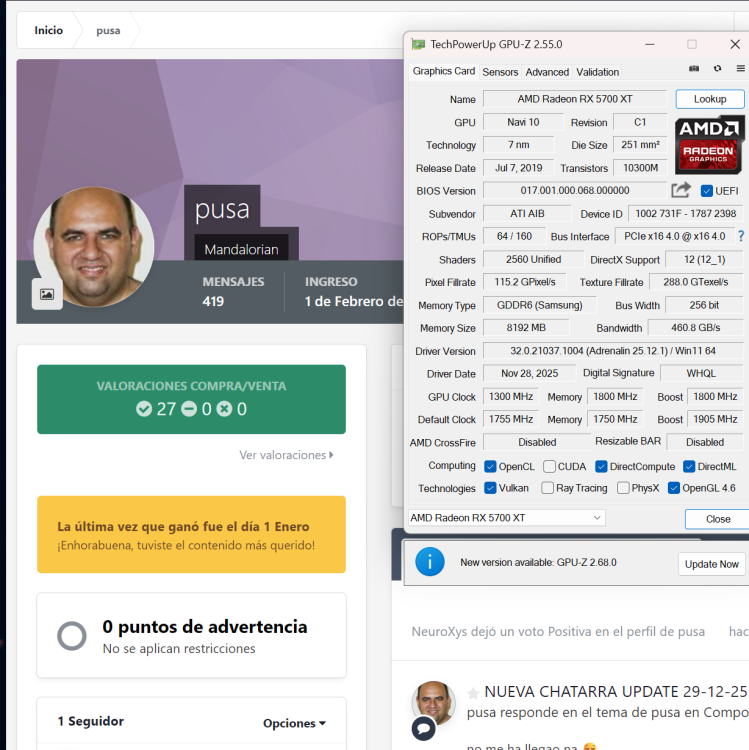Click 'pusa responde en el tema' text
The height and width of the screenshot is (750, 749).
coord(607,713)
